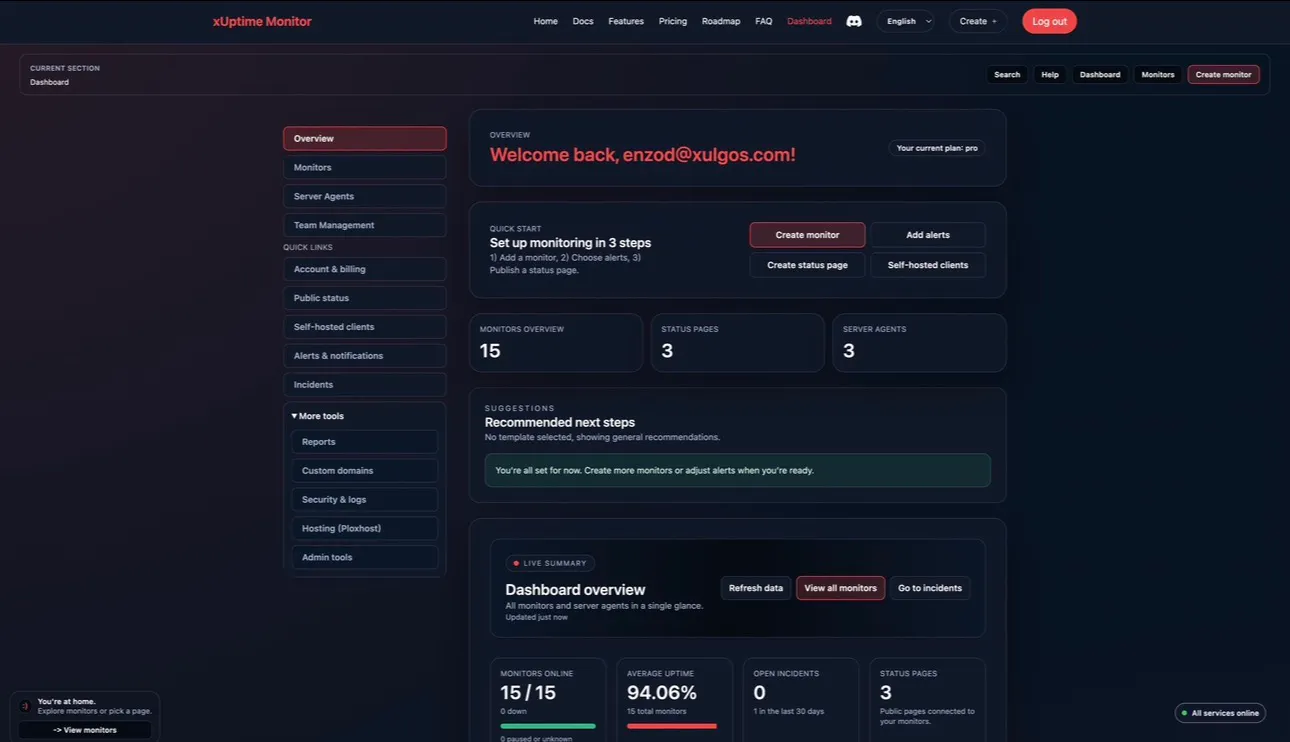The height and width of the screenshot is (742, 1290).
Task: Click the Refresh data button
Action: click(756, 588)
